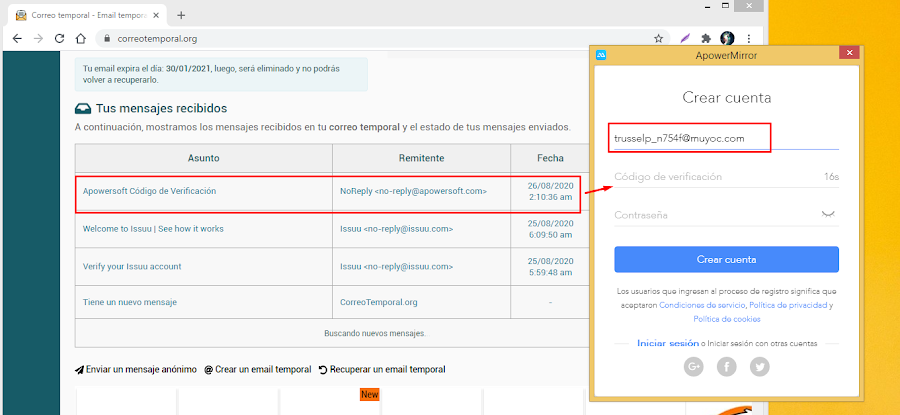Image resolution: width=900 pixels, height=415 pixels.
Task: Open the Chrome profile avatar
Action: click(x=727, y=38)
